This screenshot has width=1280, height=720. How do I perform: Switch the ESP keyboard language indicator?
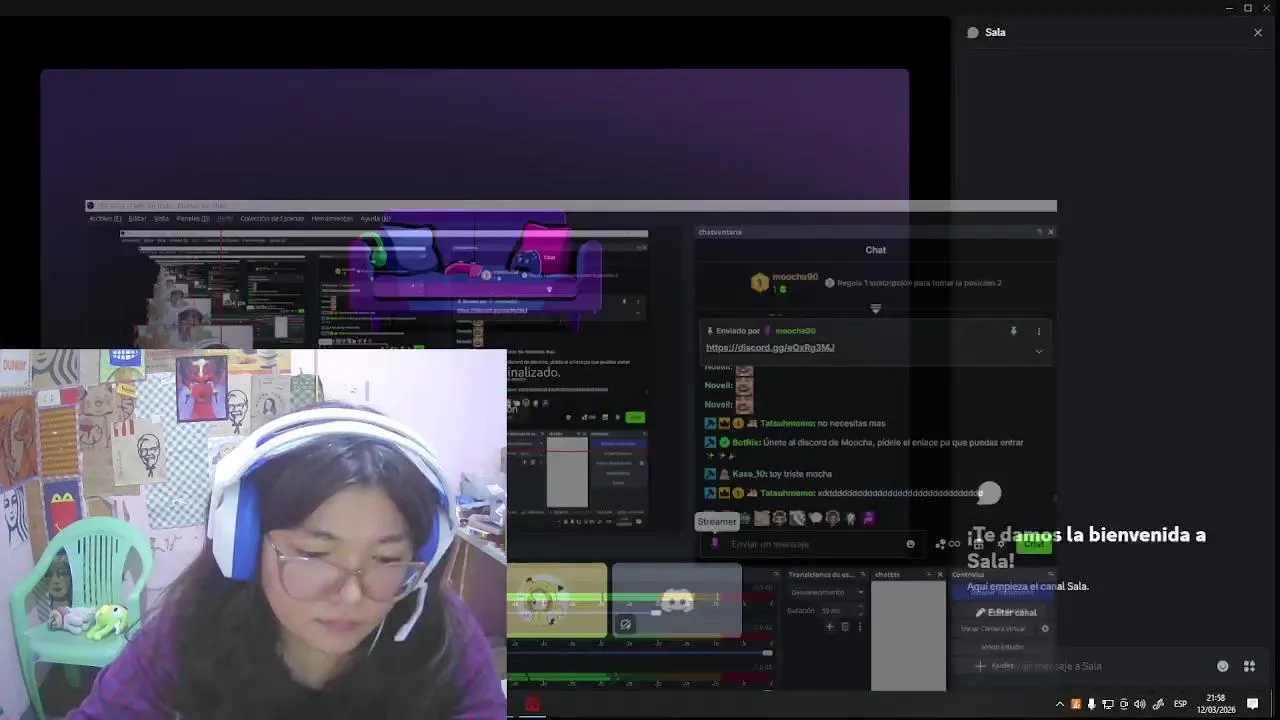(x=1180, y=704)
